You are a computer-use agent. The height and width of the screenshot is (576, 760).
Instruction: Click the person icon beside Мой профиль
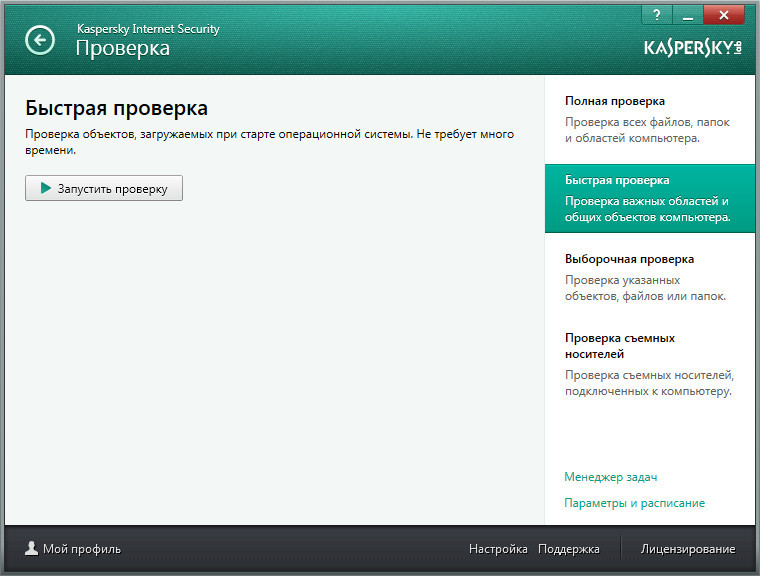click(x=31, y=548)
